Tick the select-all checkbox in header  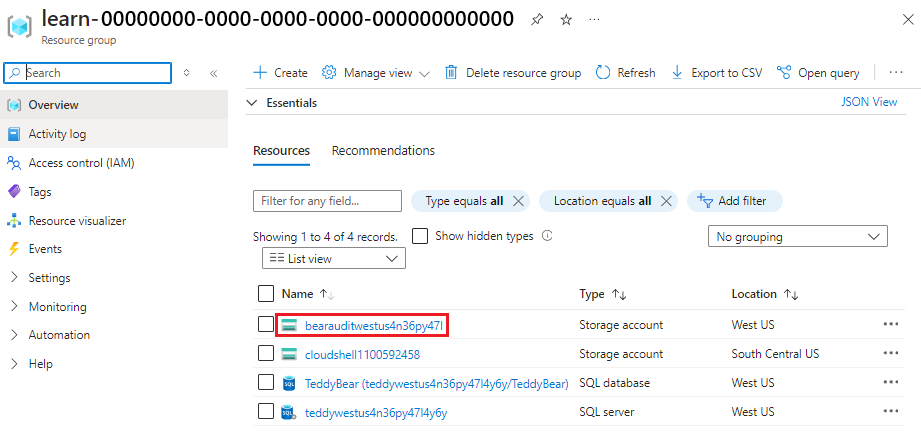[266, 293]
